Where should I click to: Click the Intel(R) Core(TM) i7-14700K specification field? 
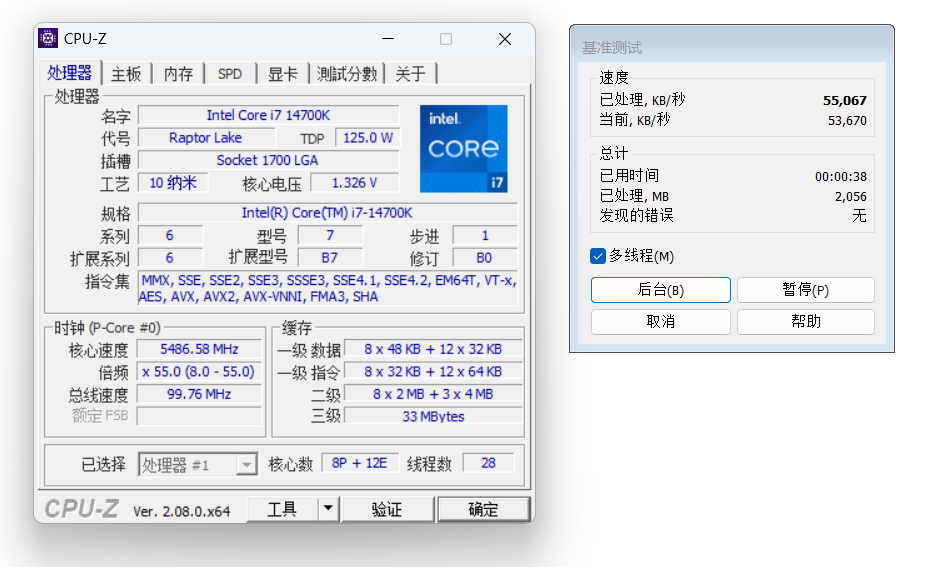point(327,212)
